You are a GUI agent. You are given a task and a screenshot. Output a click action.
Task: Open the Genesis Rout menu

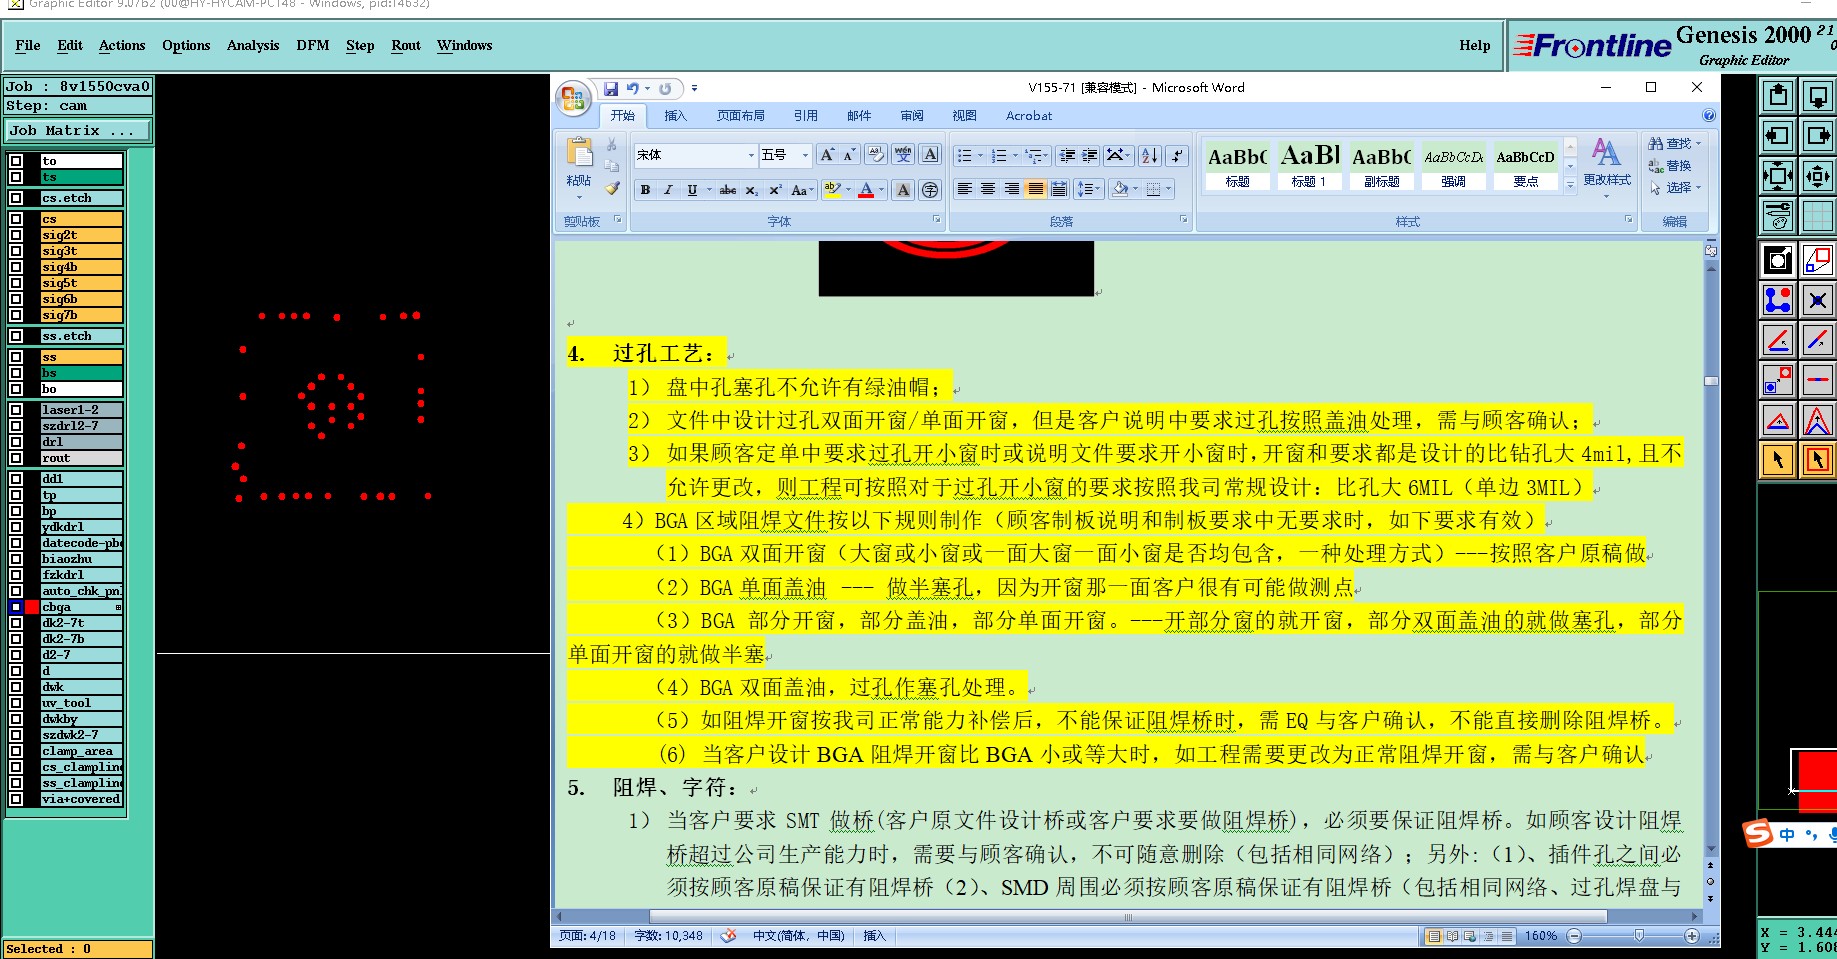pyautogui.click(x=406, y=46)
